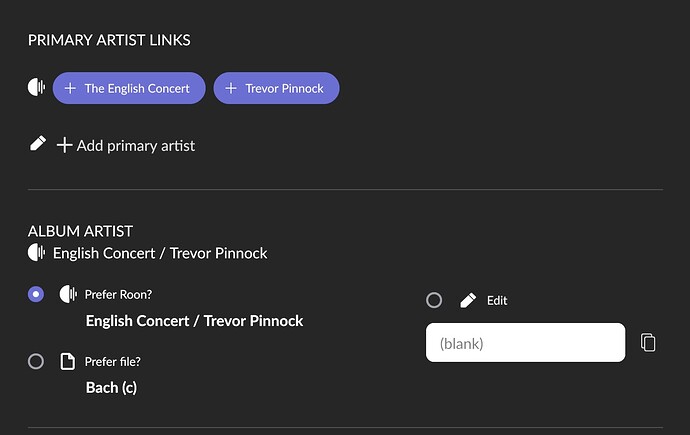Click the Roon logo beside Prefer Roon?
This screenshot has width=690, height=435.
pos(68,294)
